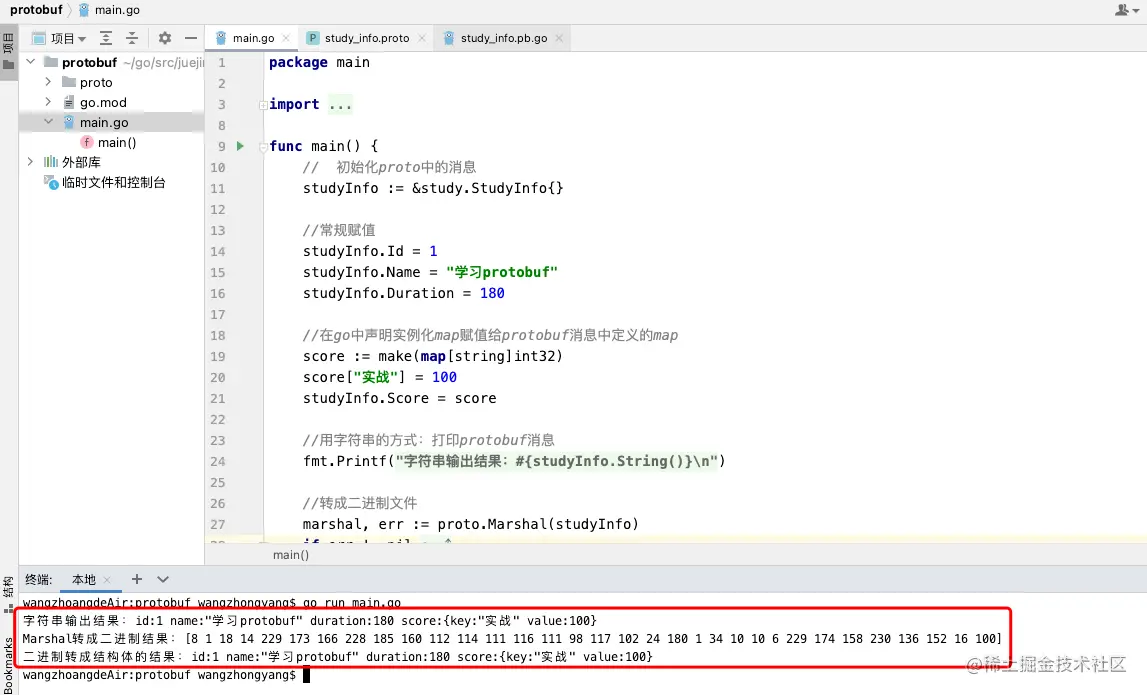
Task: Click the proto.Marshal(studyInfo) code line
Action: [471, 524]
